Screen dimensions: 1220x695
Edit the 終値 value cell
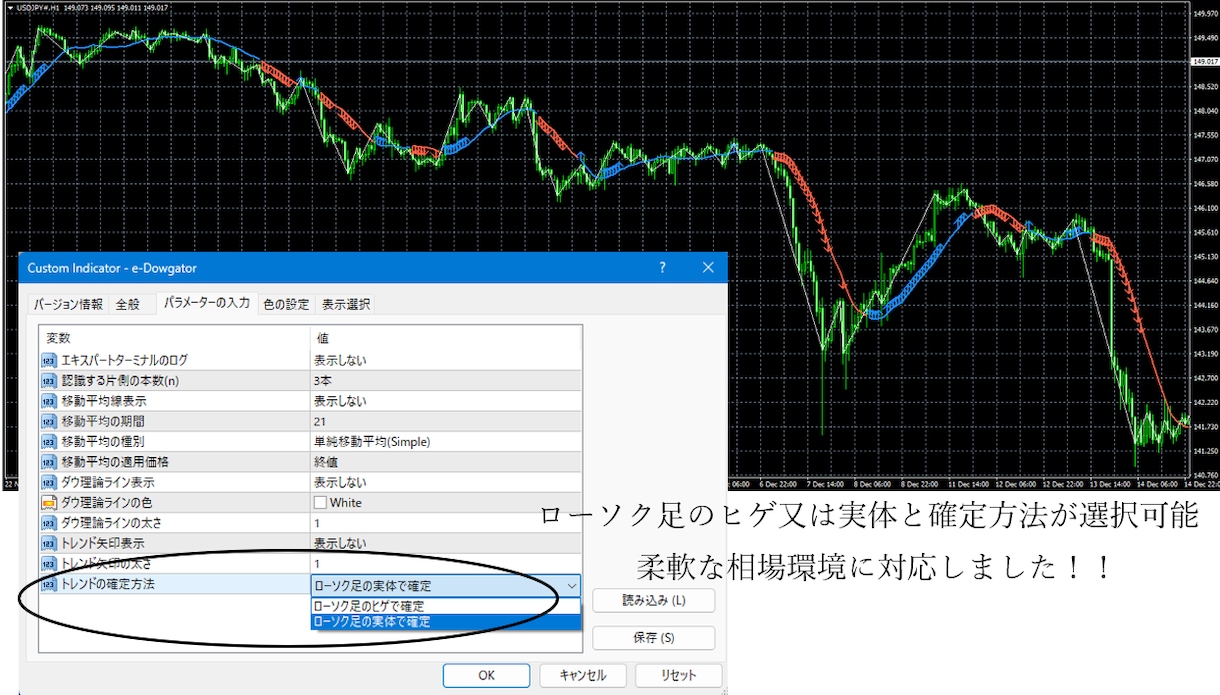pyautogui.click(x=446, y=462)
